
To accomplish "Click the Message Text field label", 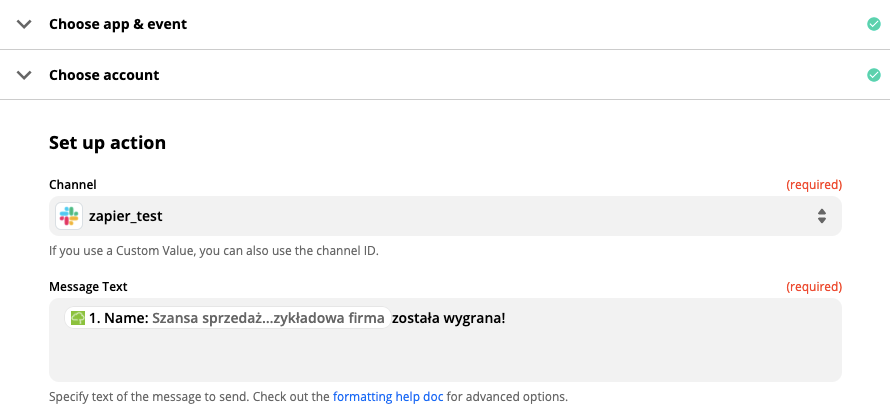I will coord(88,287).
